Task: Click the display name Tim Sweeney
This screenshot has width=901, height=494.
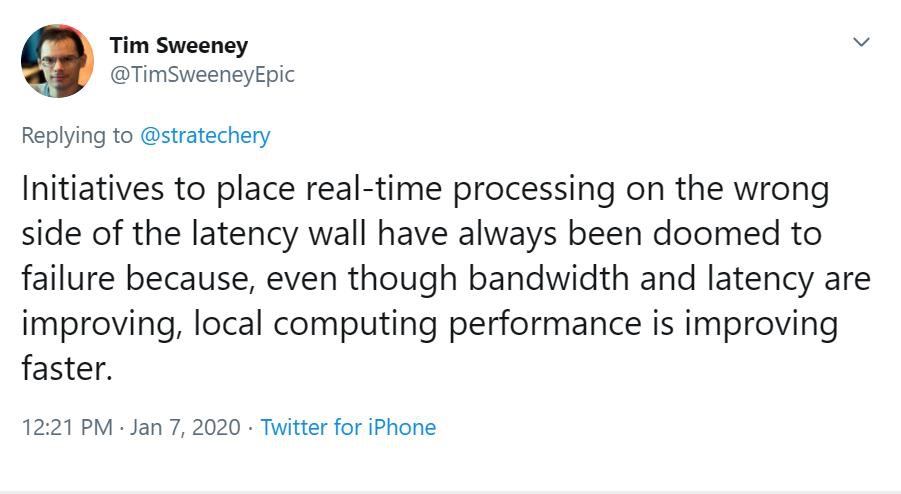Action: pos(179,46)
